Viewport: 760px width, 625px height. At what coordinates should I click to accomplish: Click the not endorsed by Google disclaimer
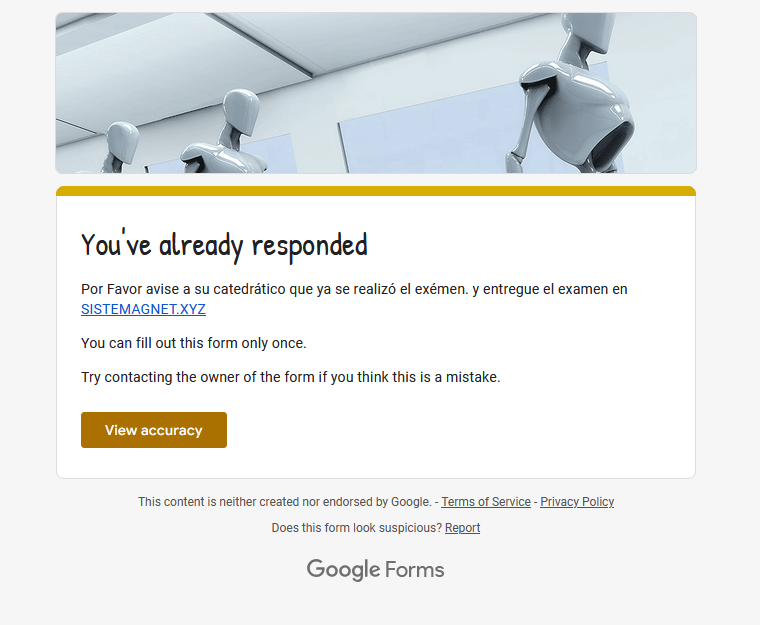(x=285, y=502)
